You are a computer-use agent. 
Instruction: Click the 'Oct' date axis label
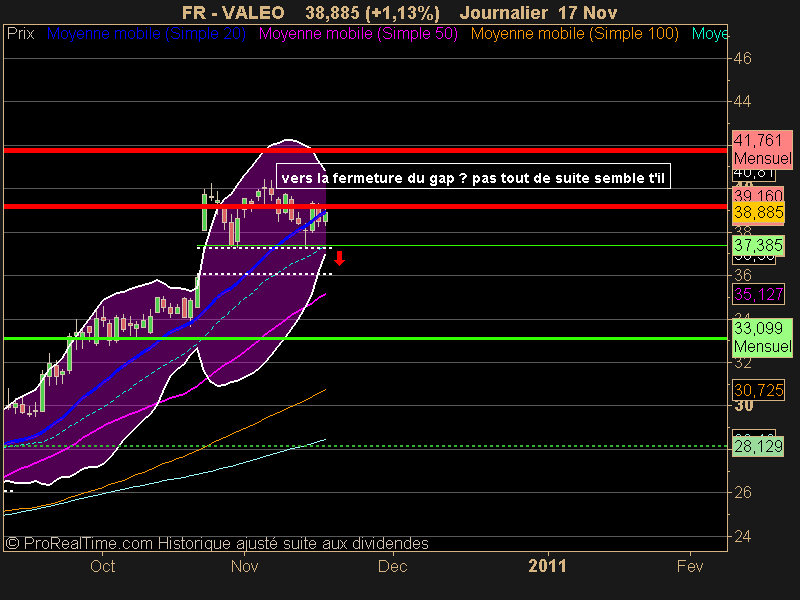pos(103,566)
